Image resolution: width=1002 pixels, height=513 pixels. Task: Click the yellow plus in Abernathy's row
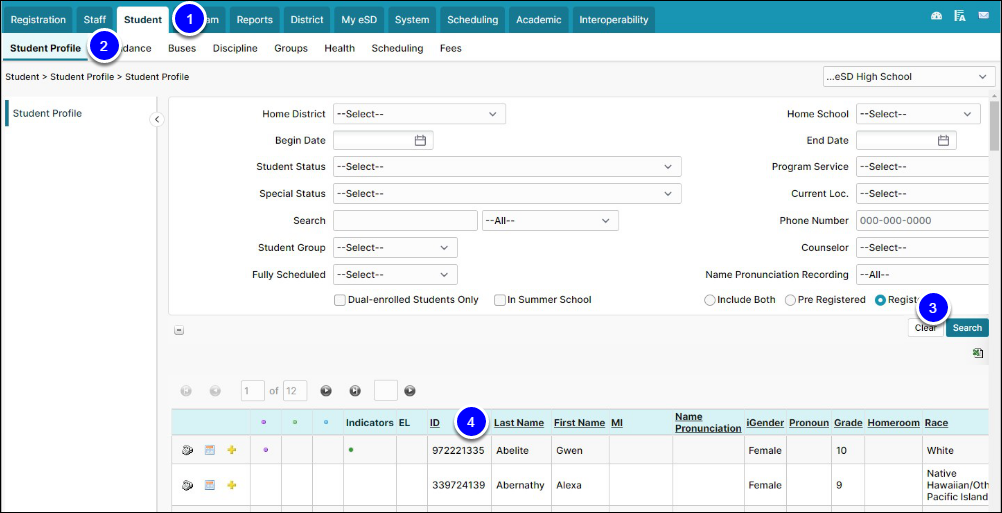(231, 485)
